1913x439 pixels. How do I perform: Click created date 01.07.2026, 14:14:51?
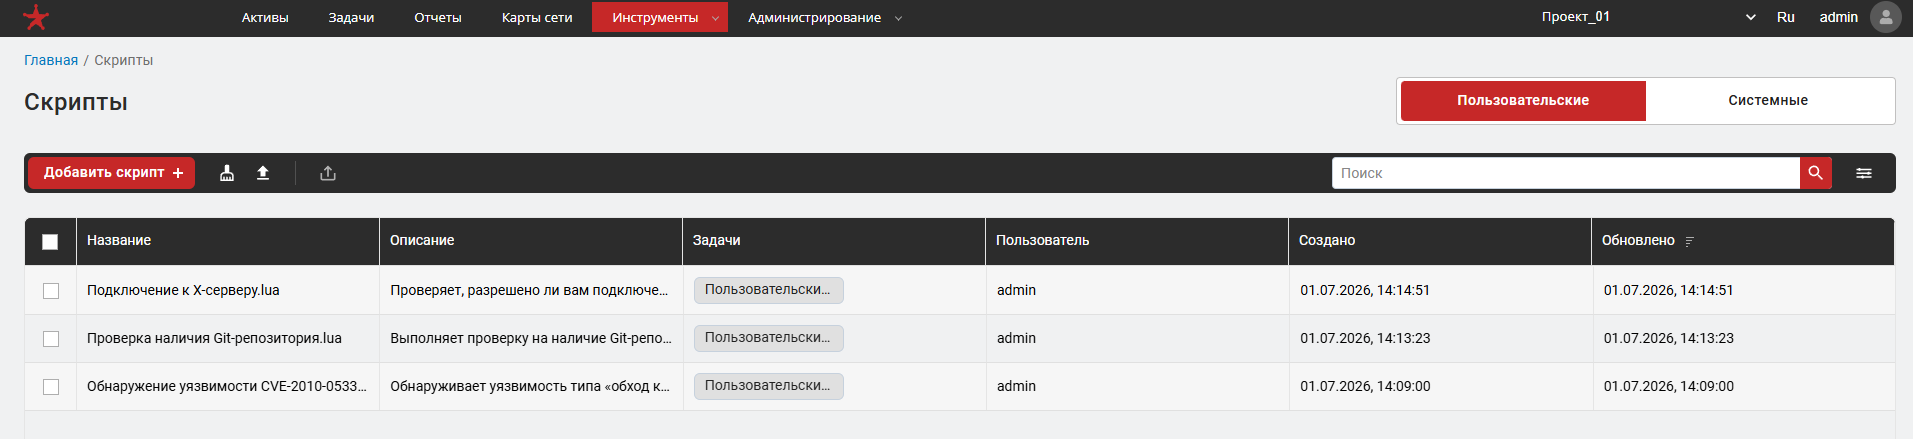1365,290
